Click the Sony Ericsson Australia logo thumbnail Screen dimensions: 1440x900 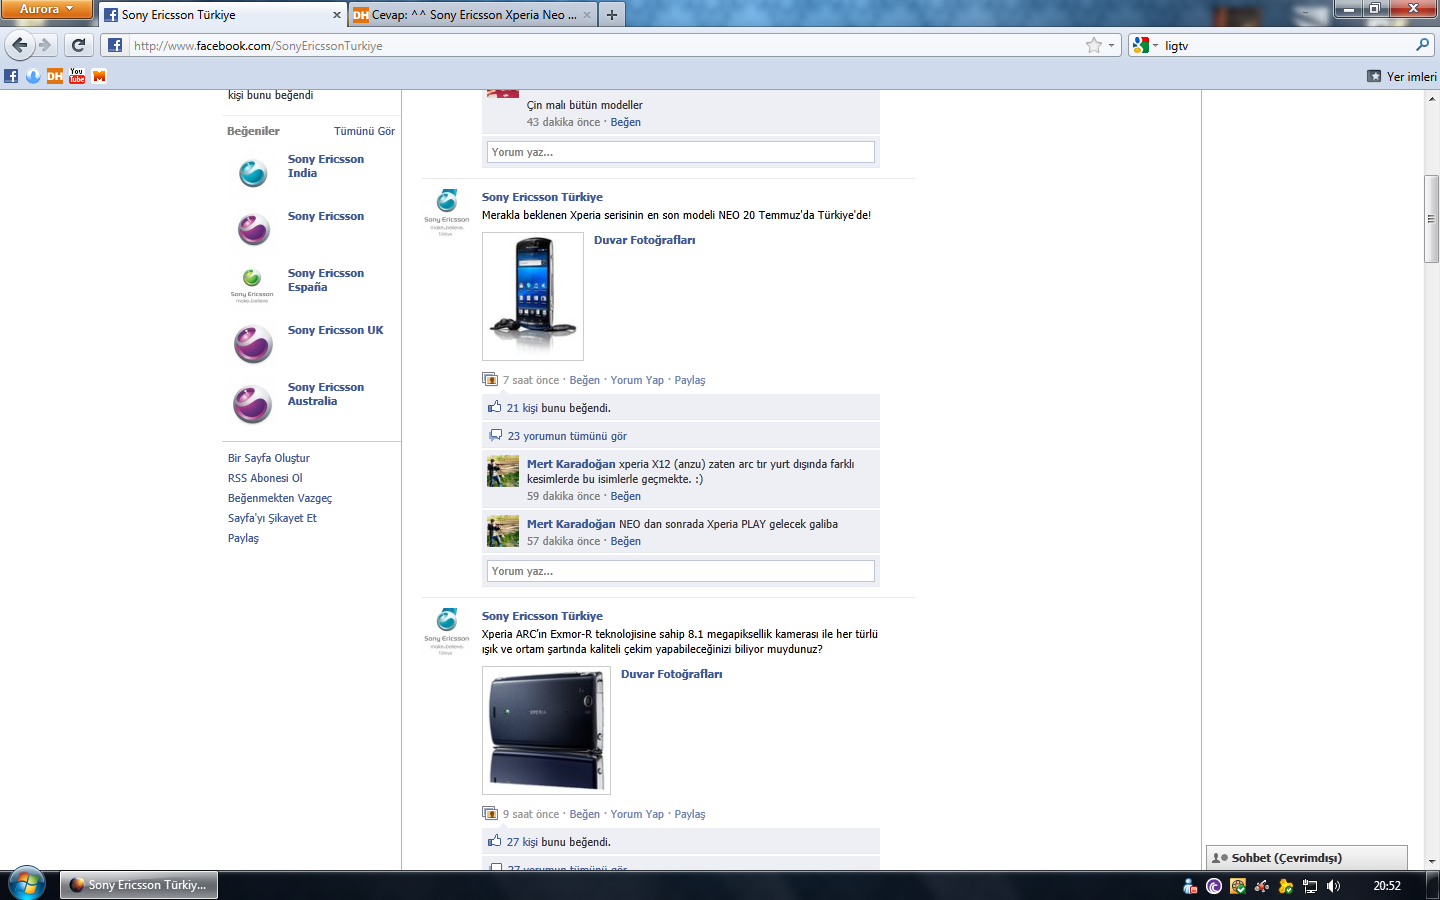253,403
